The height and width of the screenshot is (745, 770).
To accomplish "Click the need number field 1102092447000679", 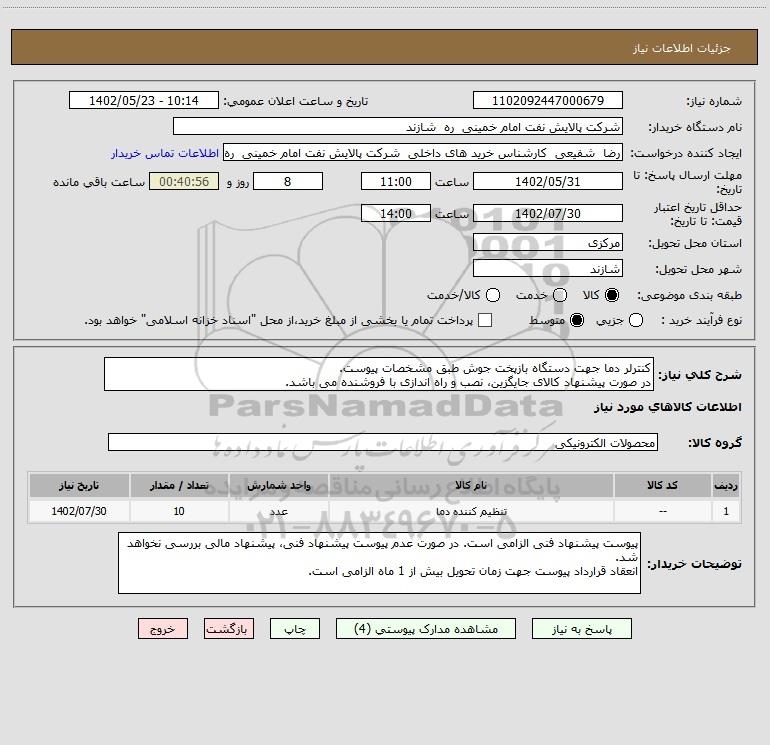I will pyautogui.click(x=548, y=100).
